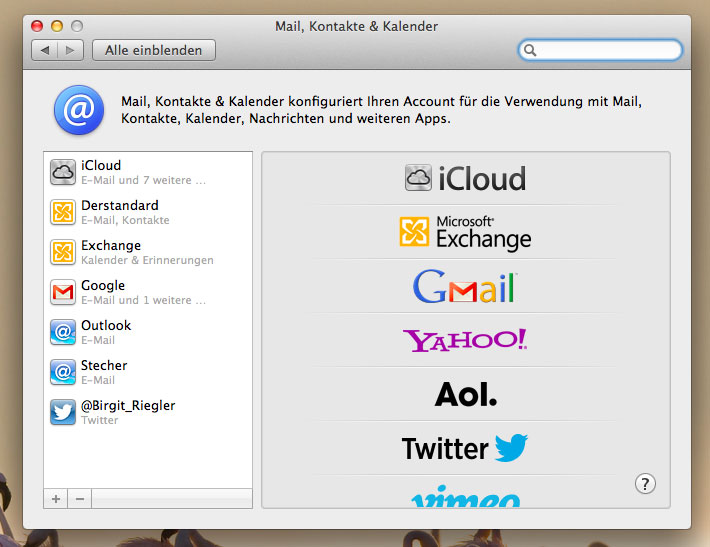This screenshot has height=547, width=710.
Task: Click the 'E-Mail und 1 weitere ...' subtitle
Action: pyautogui.click(x=144, y=300)
